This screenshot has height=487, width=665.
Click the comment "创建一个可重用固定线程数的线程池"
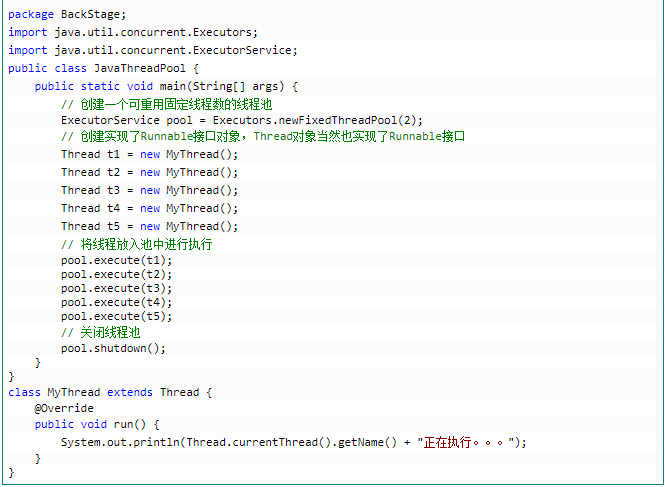167,104
